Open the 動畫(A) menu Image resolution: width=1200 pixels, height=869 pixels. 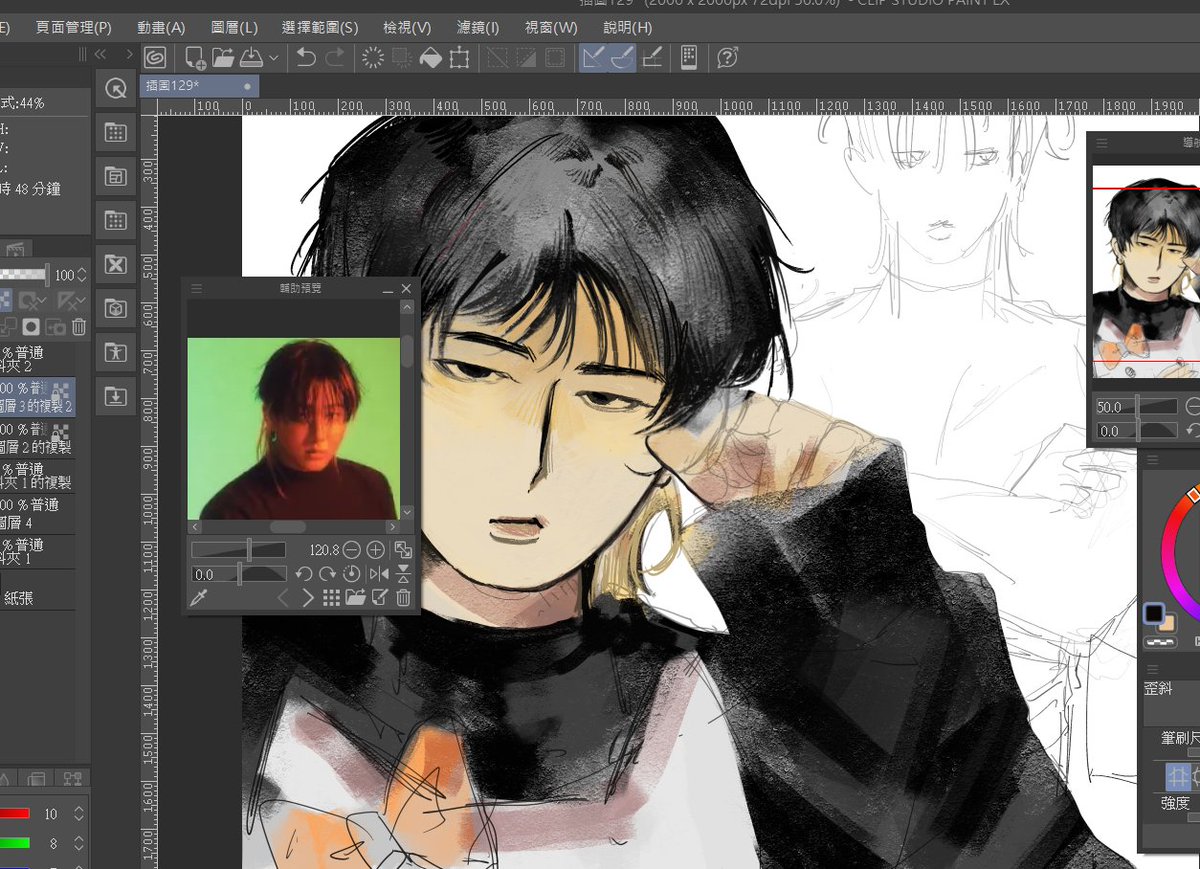point(160,28)
